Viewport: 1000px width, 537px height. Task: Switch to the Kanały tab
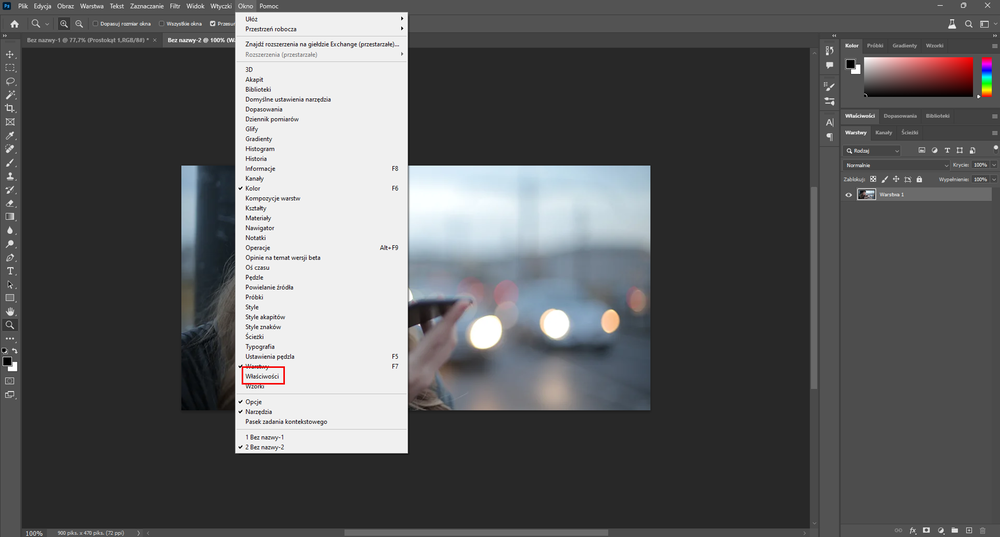[x=883, y=133]
